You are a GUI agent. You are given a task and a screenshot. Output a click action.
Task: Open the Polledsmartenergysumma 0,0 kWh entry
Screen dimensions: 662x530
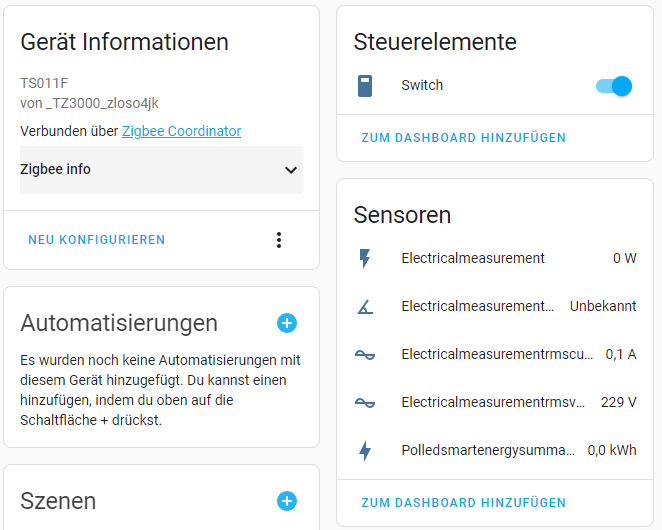tap(495, 451)
